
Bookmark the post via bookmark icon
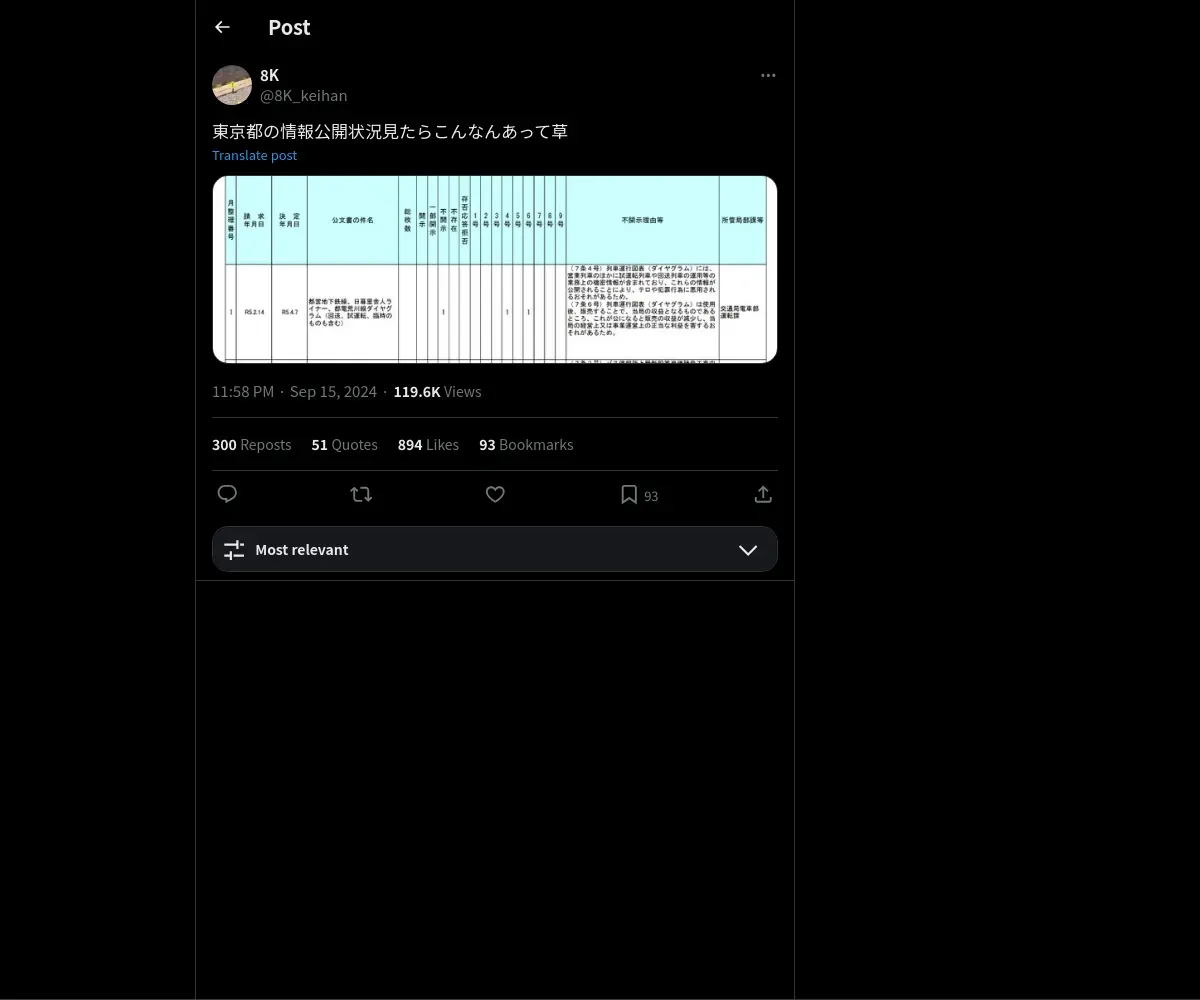[629, 494]
